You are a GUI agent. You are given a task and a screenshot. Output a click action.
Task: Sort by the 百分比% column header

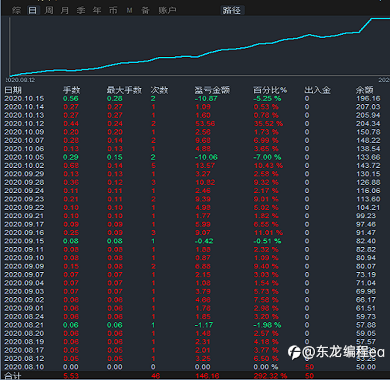coord(270,90)
